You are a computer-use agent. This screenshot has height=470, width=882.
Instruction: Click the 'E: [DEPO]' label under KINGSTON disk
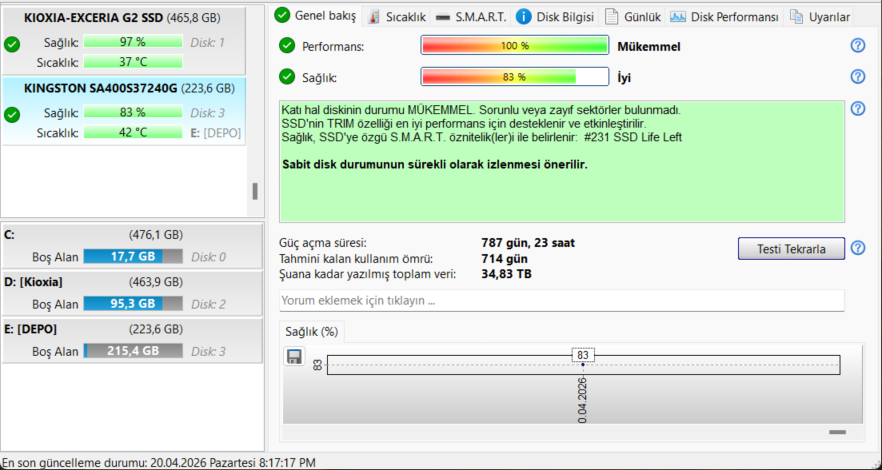click(216, 133)
